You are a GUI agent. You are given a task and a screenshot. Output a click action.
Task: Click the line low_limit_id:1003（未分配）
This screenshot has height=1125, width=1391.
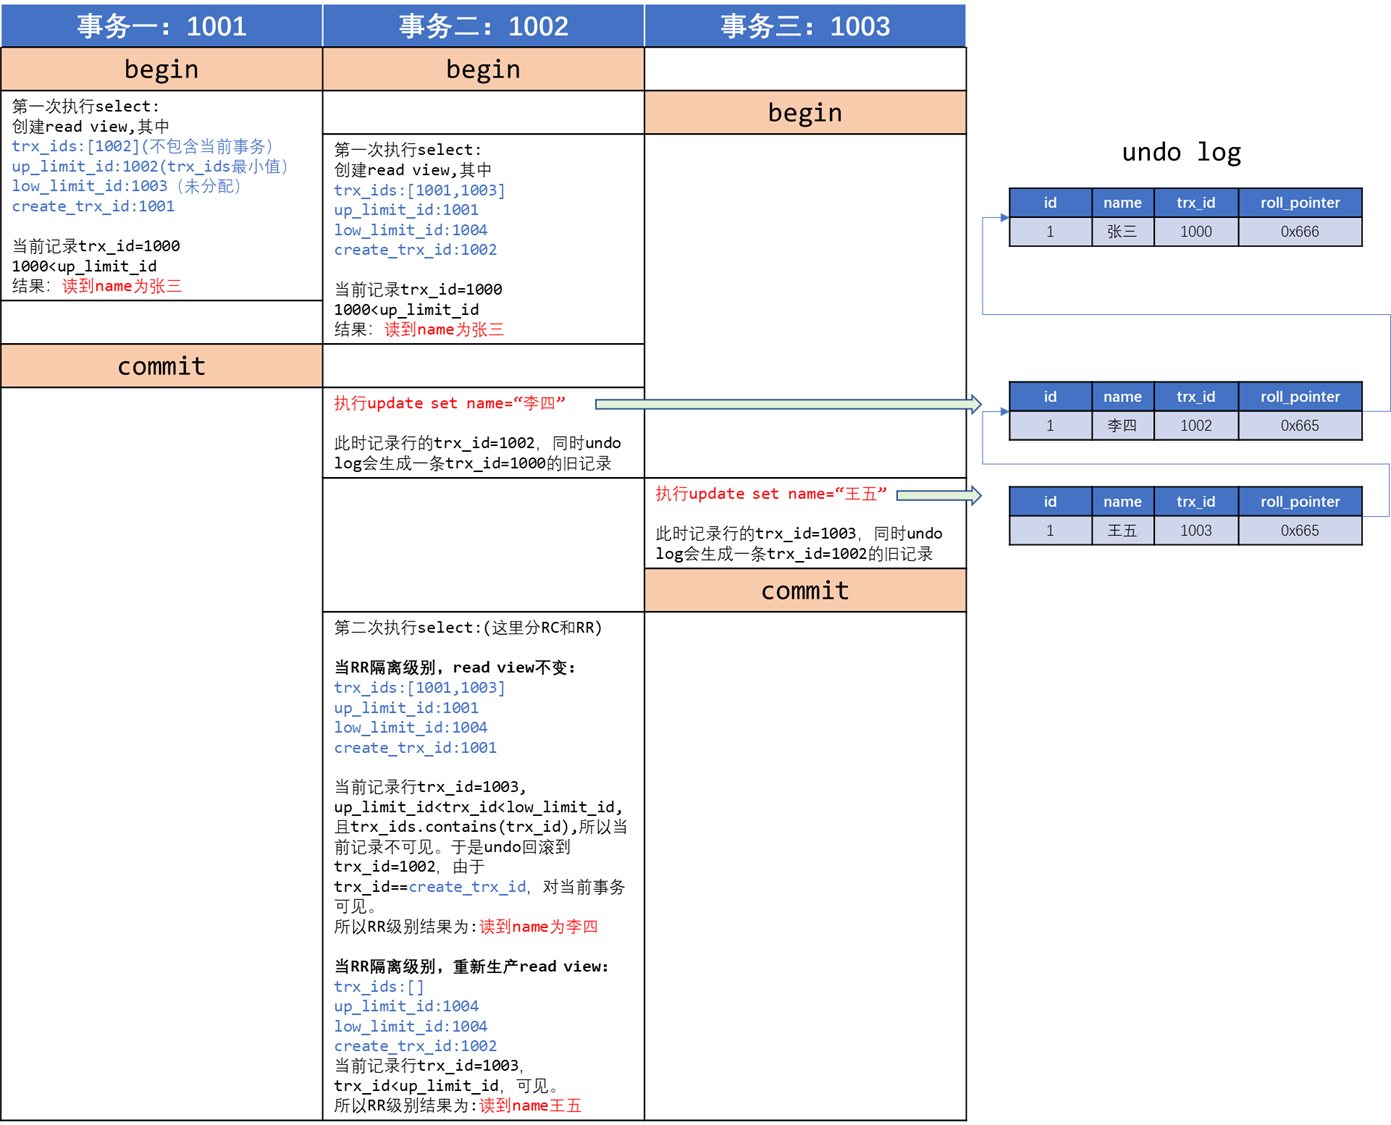(127, 186)
